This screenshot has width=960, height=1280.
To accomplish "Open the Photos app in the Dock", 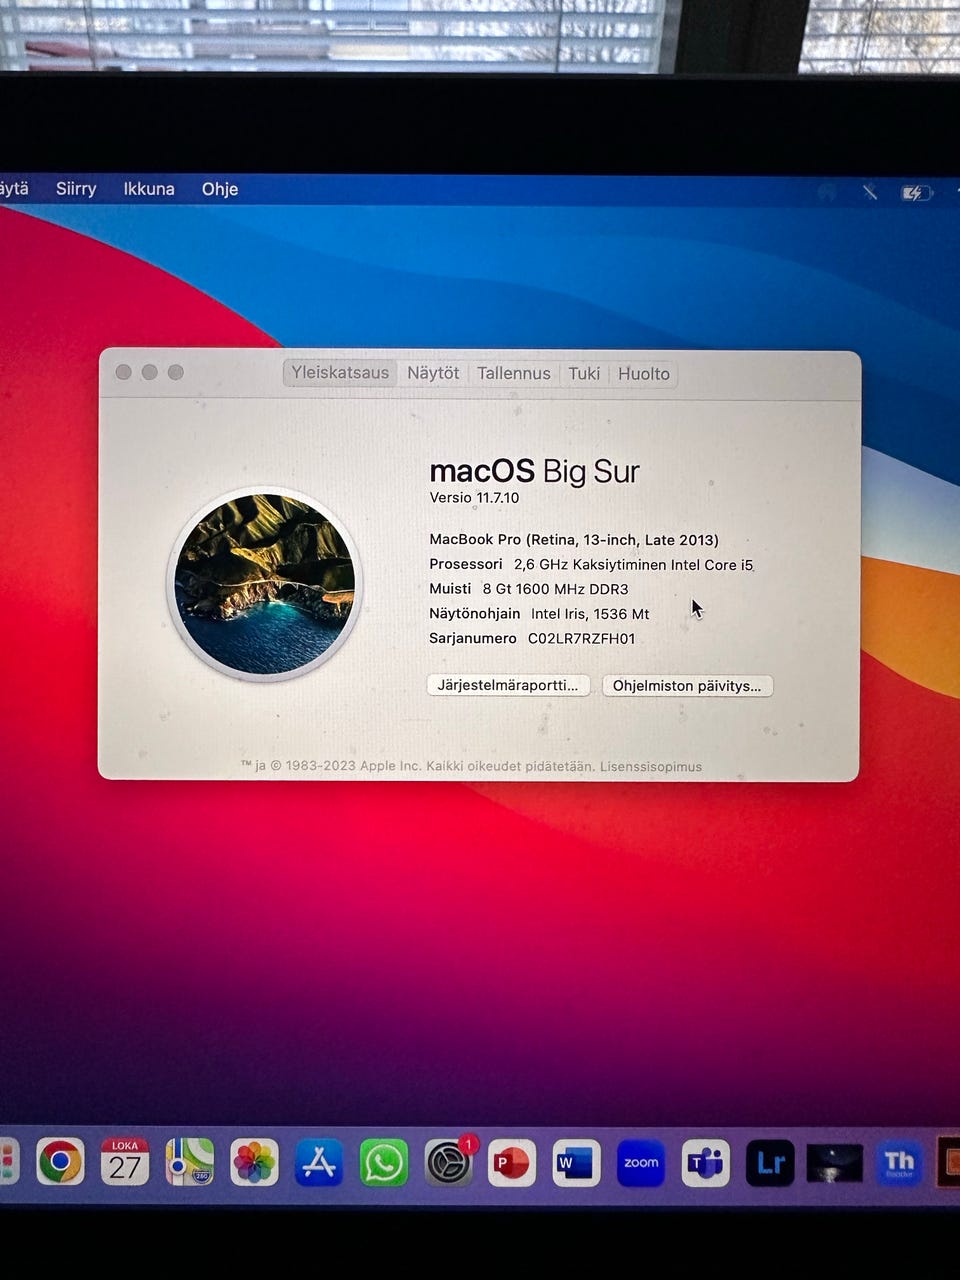I will (x=254, y=1163).
